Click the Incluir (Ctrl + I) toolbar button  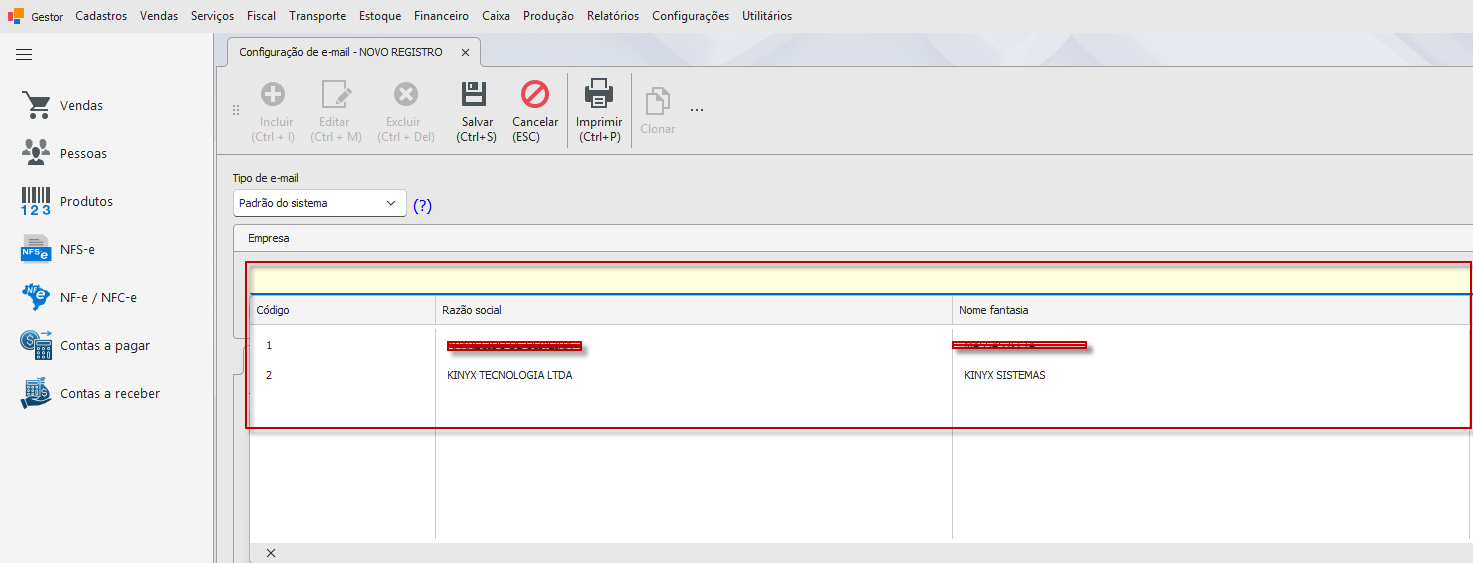point(272,111)
